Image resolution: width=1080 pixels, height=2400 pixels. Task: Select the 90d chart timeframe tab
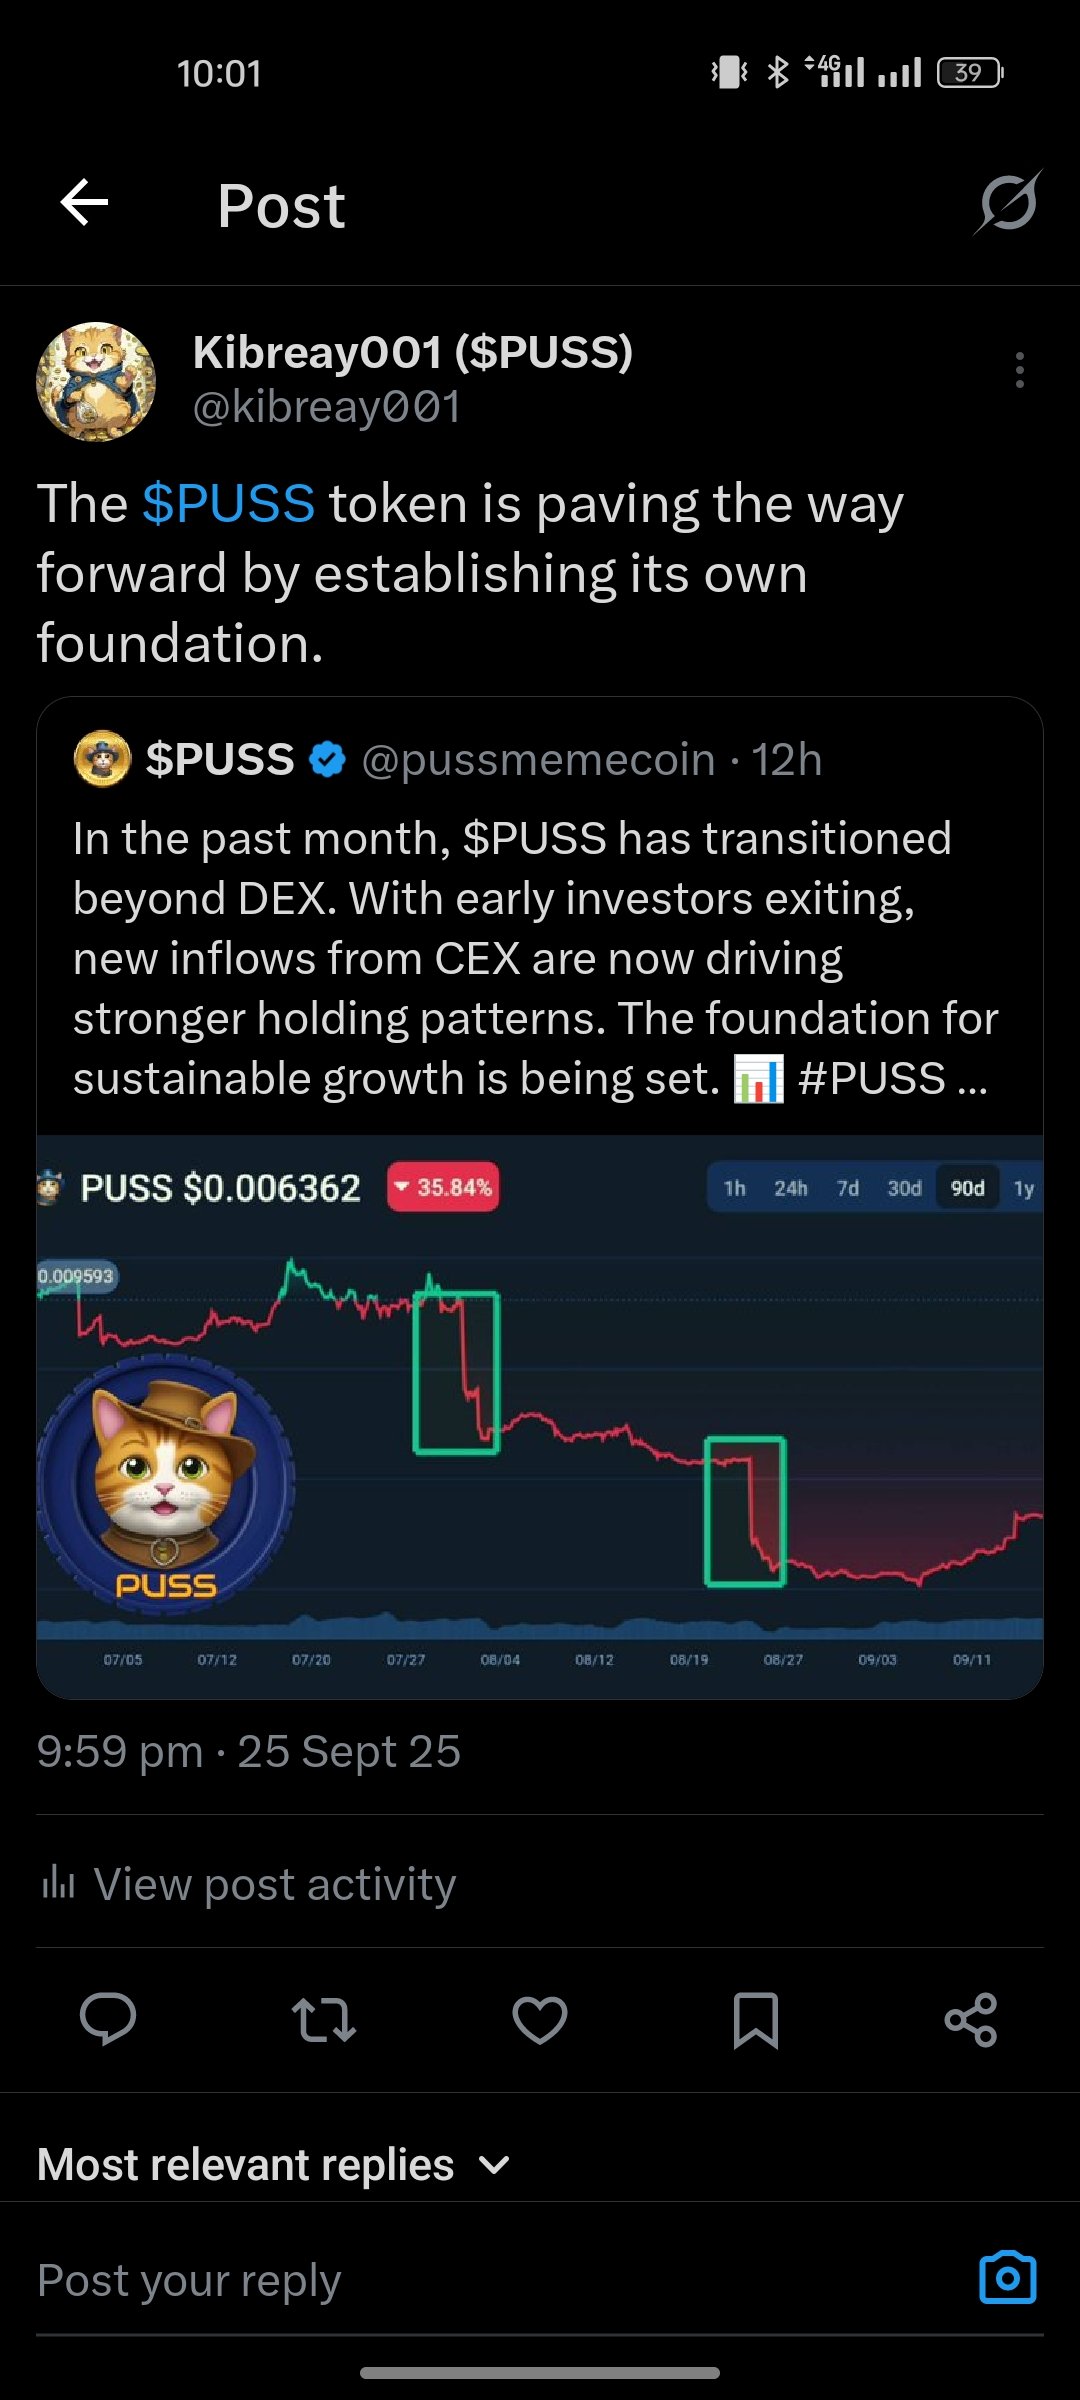coord(967,1188)
